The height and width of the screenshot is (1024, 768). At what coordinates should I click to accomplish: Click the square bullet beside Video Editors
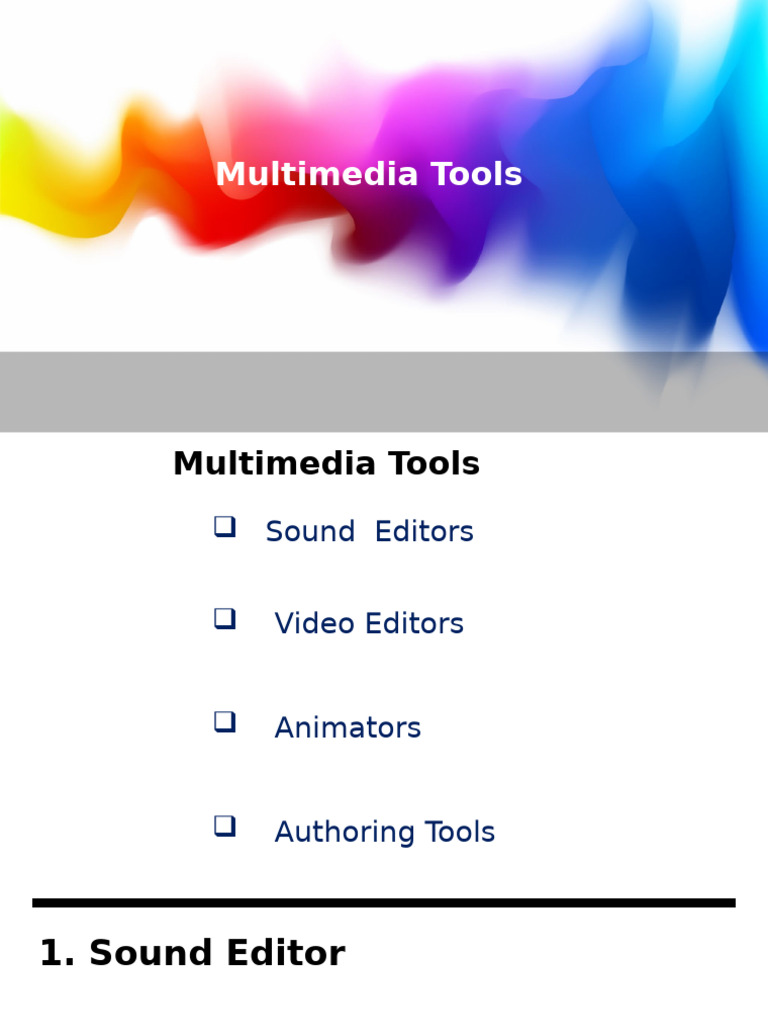coord(225,618)
